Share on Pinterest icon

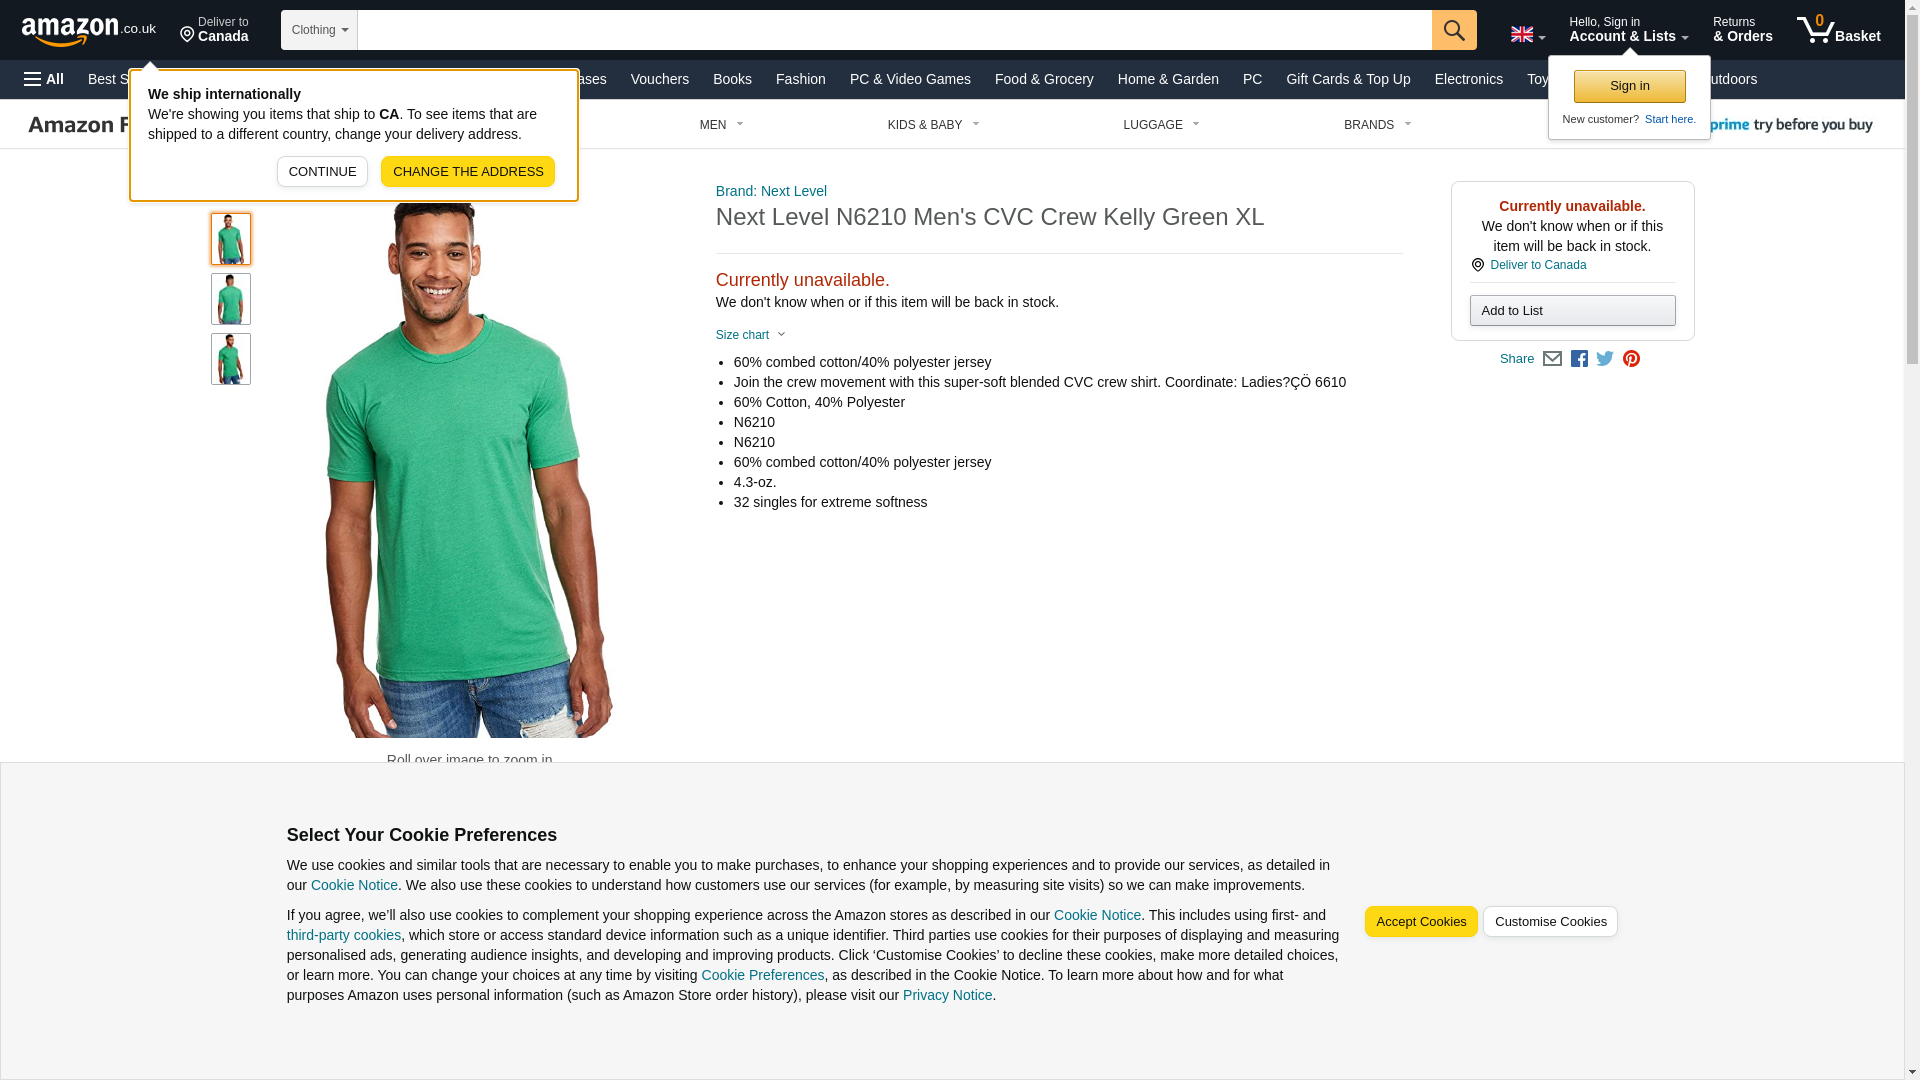[1630, 359]
